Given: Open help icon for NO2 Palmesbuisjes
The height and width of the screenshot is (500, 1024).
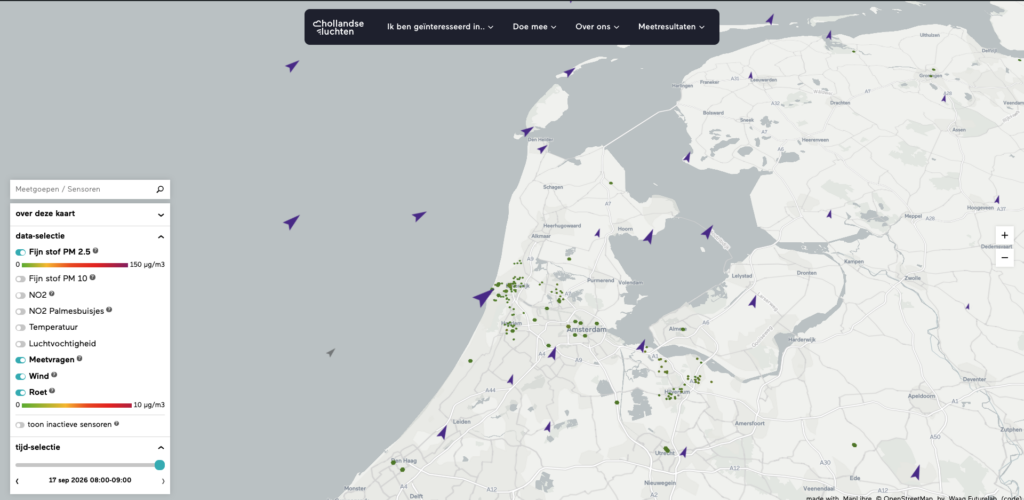Looking at the screenshot, I should coord(109,310).
